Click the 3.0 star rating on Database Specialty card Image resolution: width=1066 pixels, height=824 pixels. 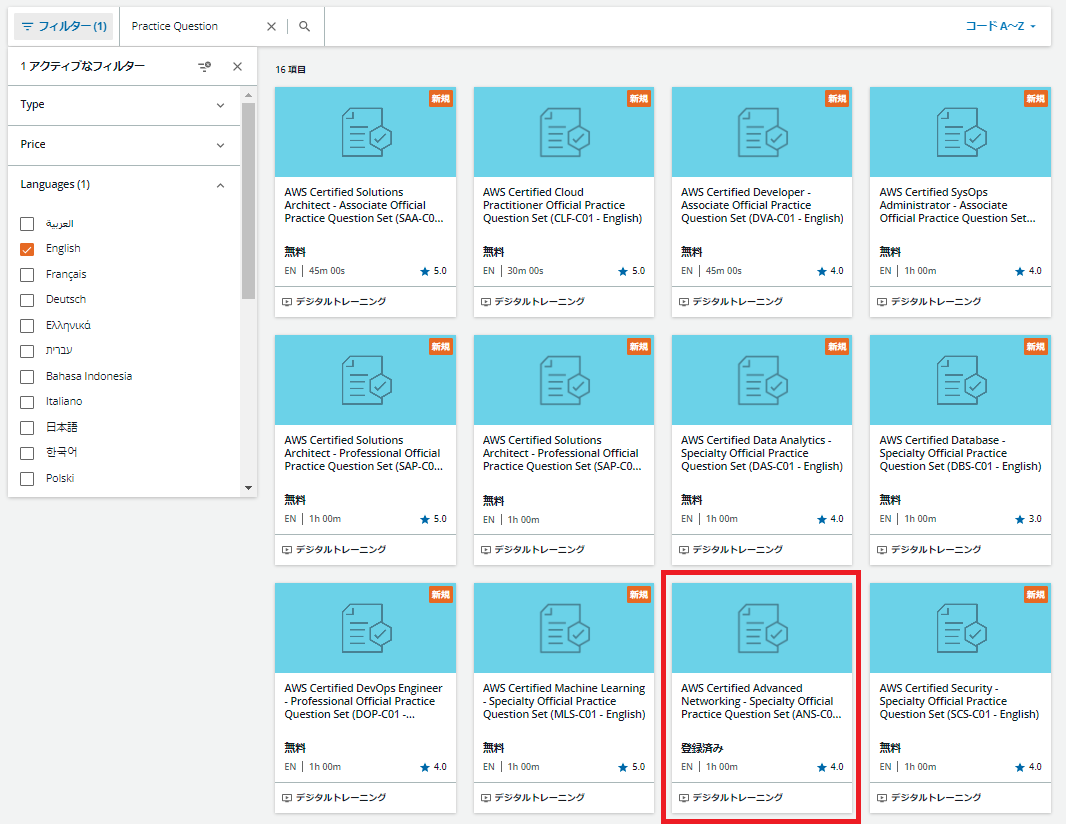pos(1028,519)
